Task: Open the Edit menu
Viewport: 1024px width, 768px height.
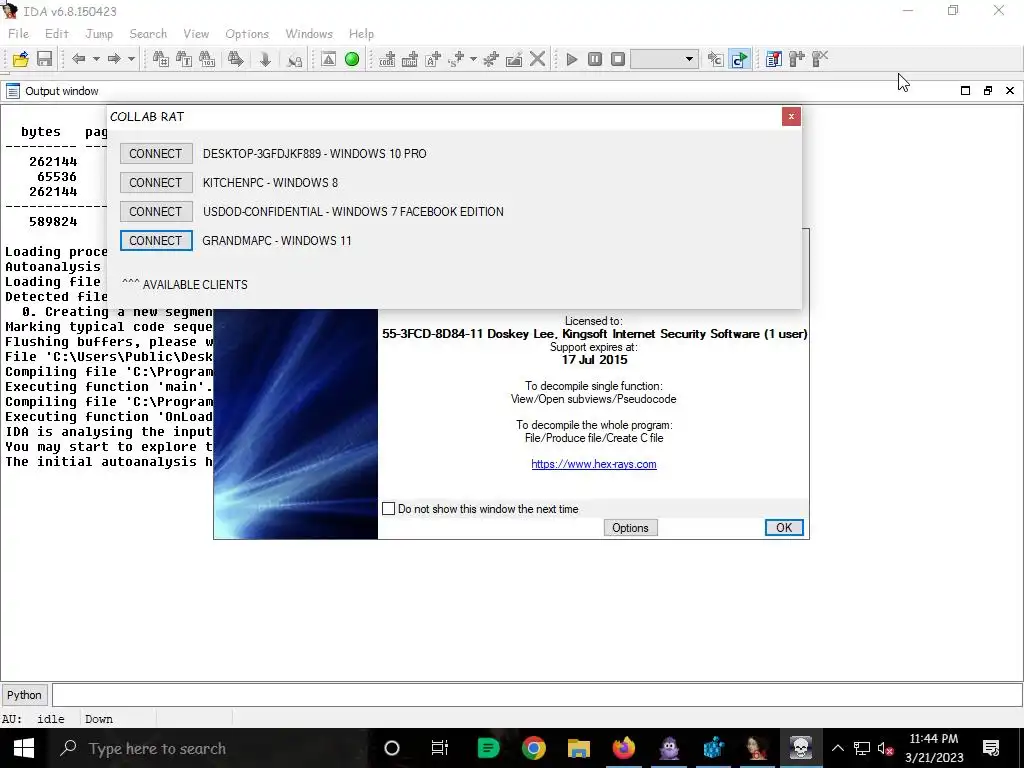Action: pos(57,34)
